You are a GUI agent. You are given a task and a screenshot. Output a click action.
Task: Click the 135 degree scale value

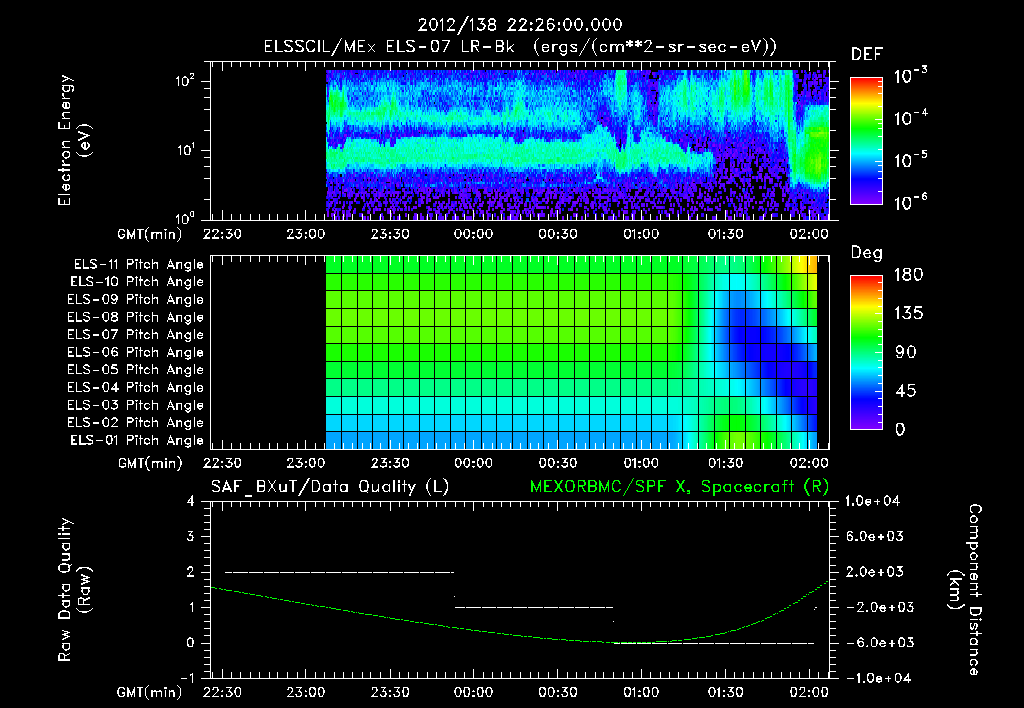pyautogui.click(x=908, y=314)
